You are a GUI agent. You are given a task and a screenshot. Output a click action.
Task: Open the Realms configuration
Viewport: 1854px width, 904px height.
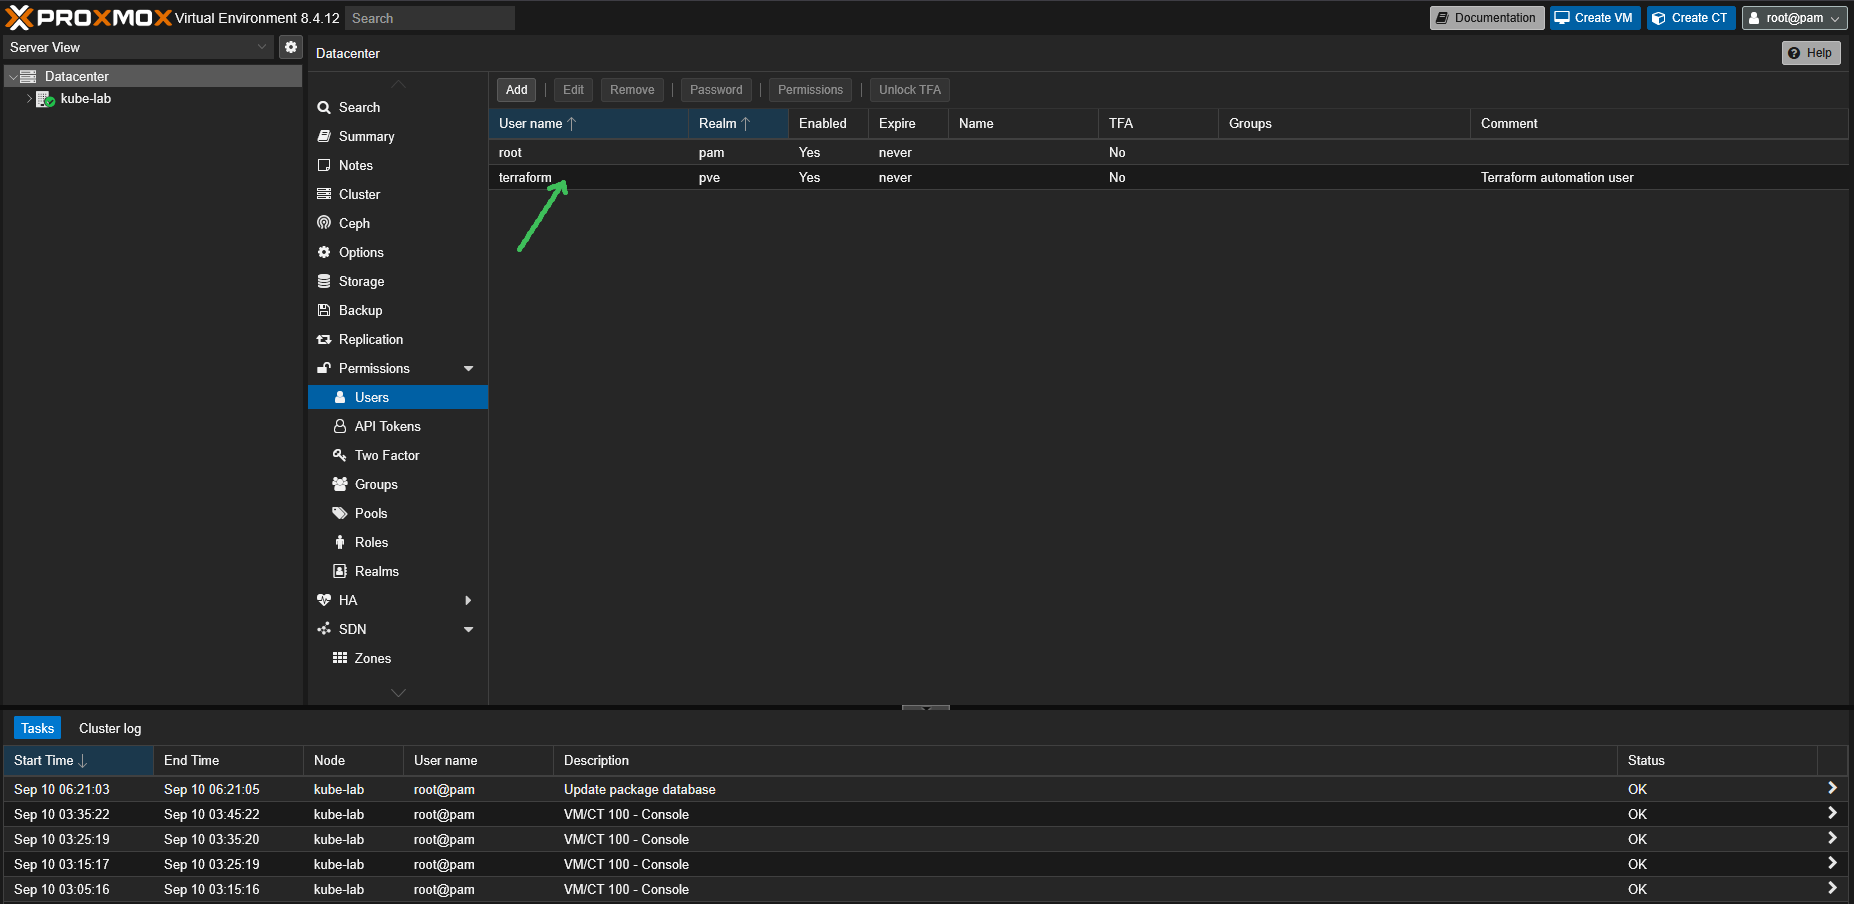click(376, 571)
